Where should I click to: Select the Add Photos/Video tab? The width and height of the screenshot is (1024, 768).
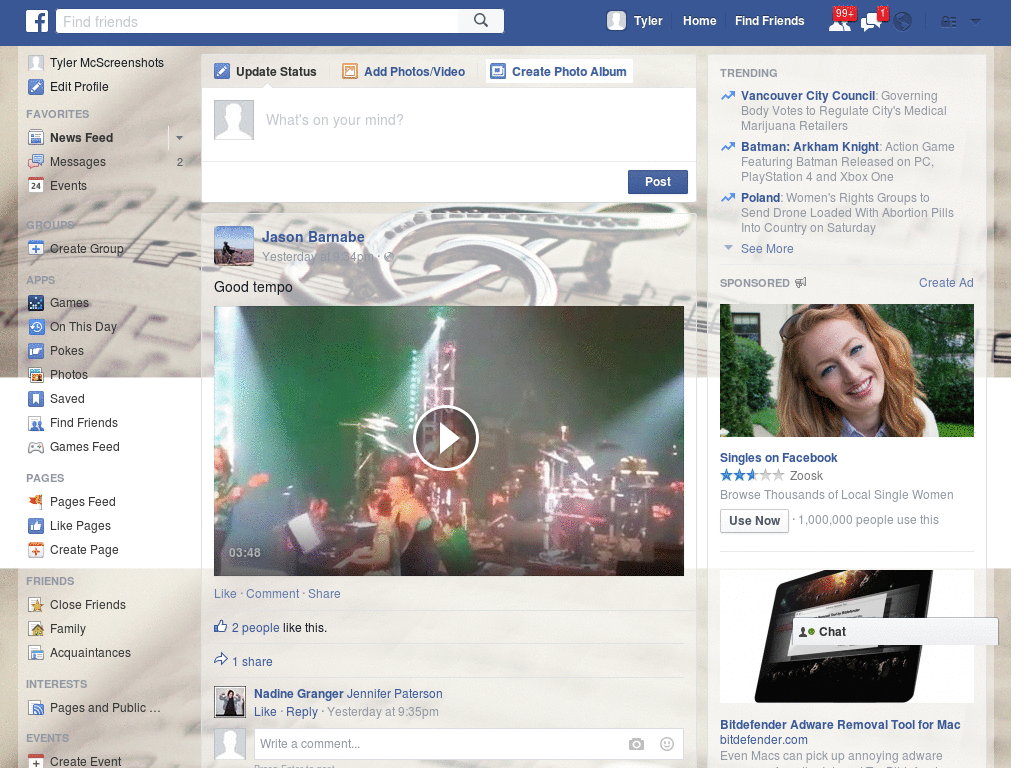click(404, 71)
